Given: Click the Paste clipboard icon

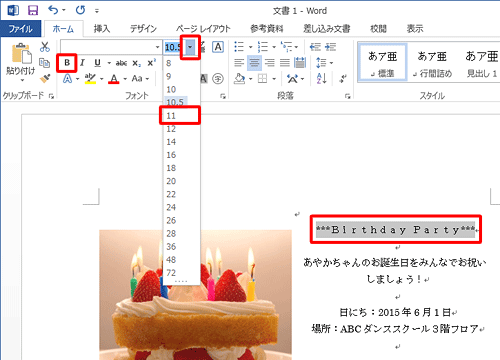Looking at the screenshot, I should tap(21, 53).
